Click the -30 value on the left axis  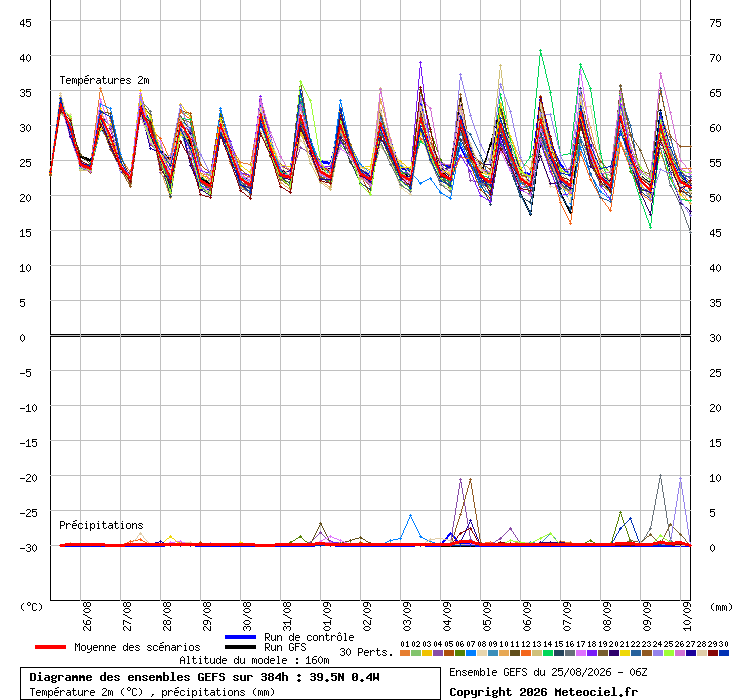click(28, 548)
